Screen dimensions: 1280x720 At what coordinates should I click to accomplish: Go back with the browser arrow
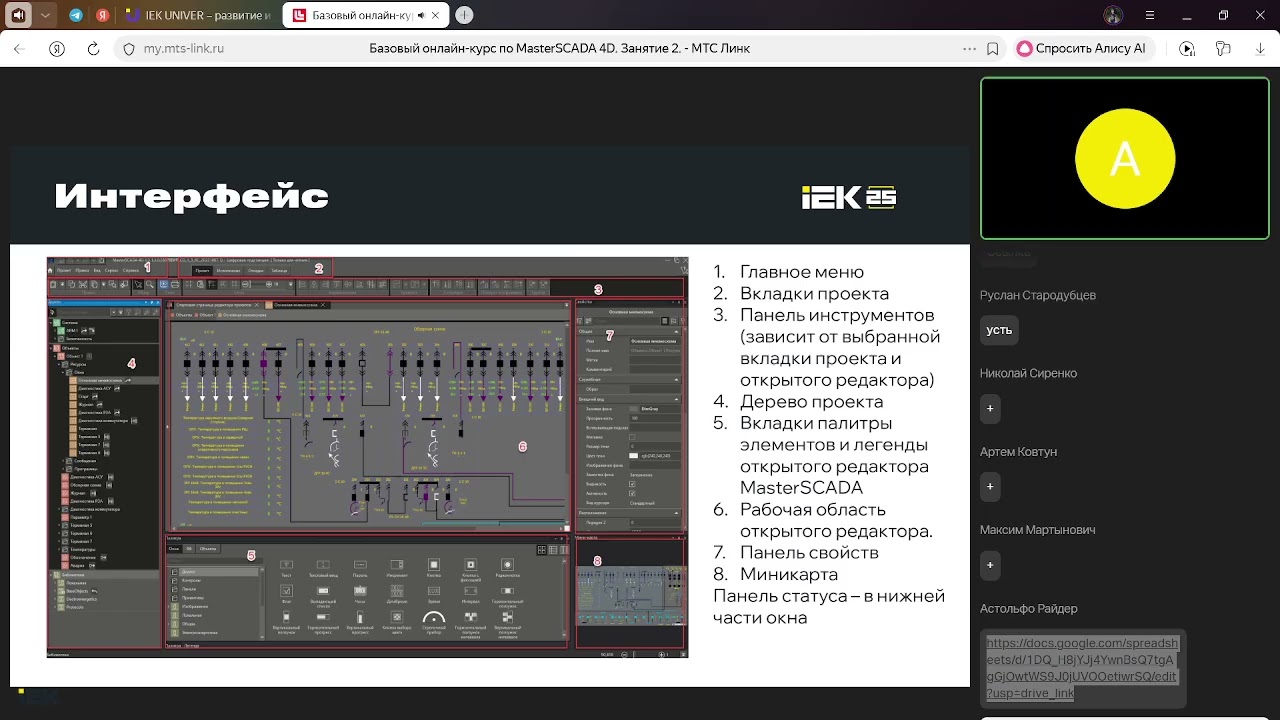tap(21, 48)
